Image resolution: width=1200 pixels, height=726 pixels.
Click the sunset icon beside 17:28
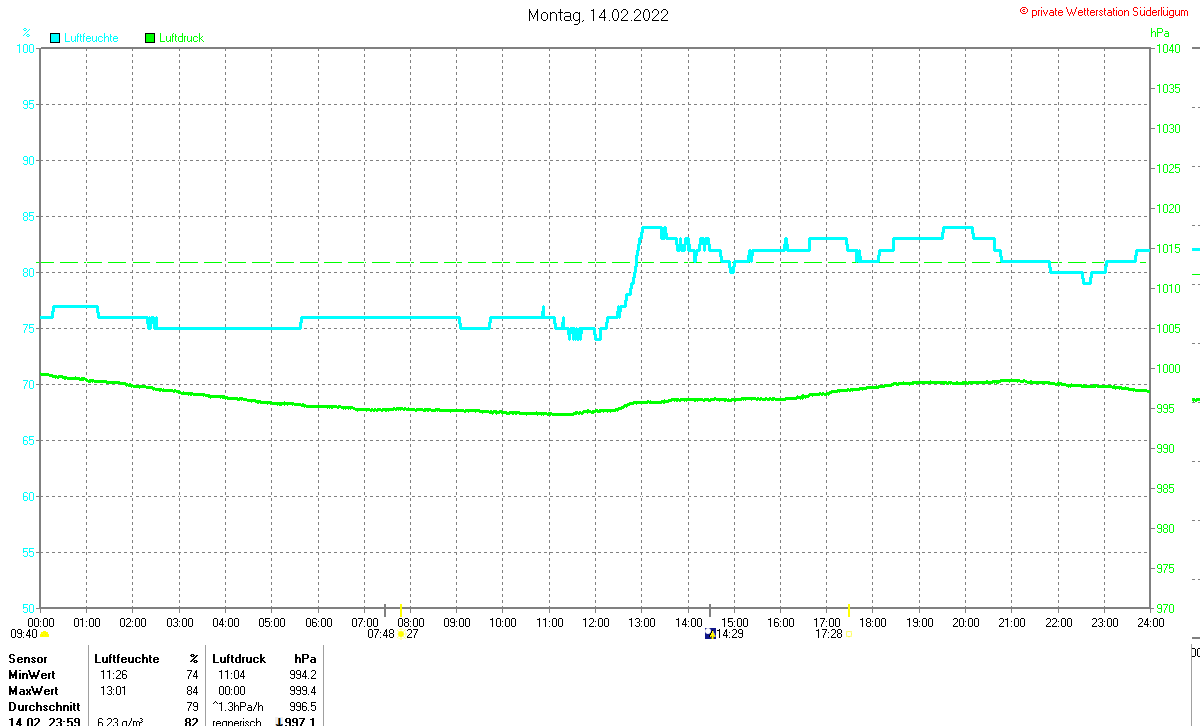click(847, 634)
